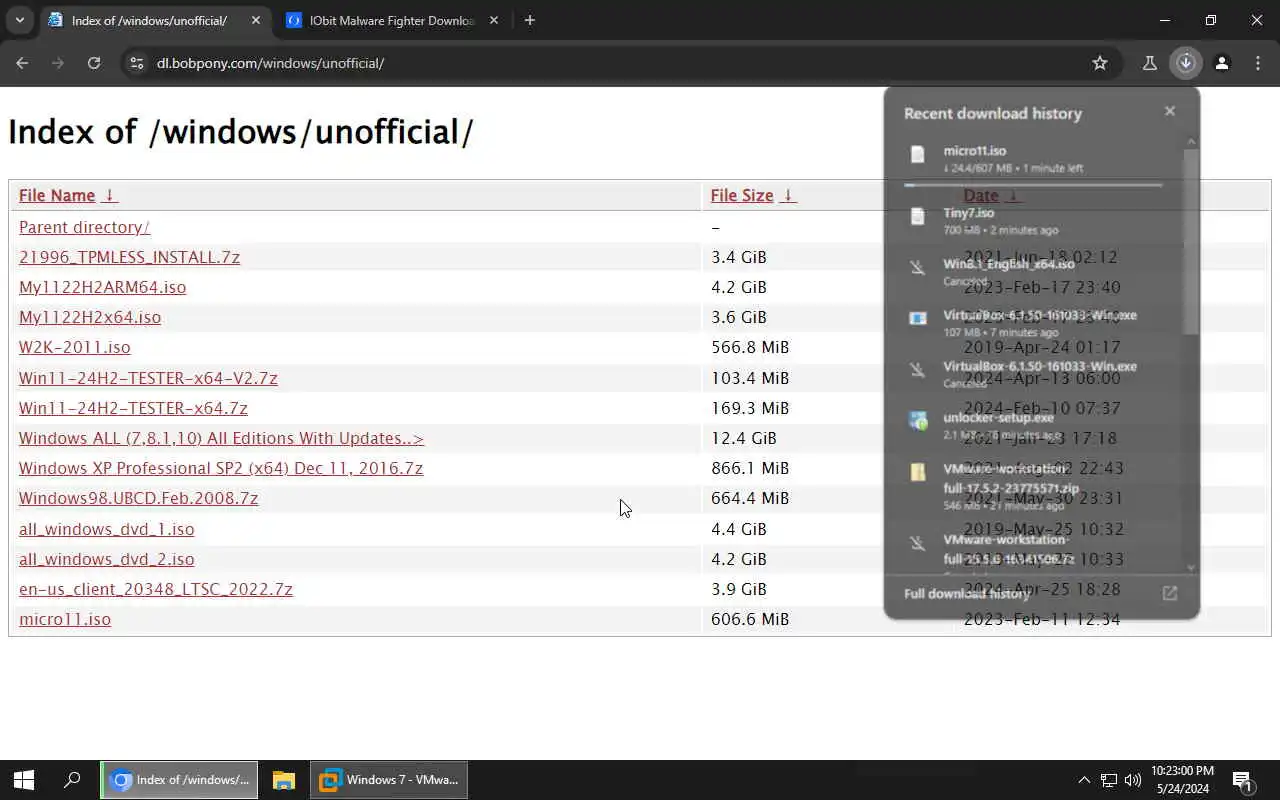Close the IObit Malware Fighter tab

pos(494,20)
